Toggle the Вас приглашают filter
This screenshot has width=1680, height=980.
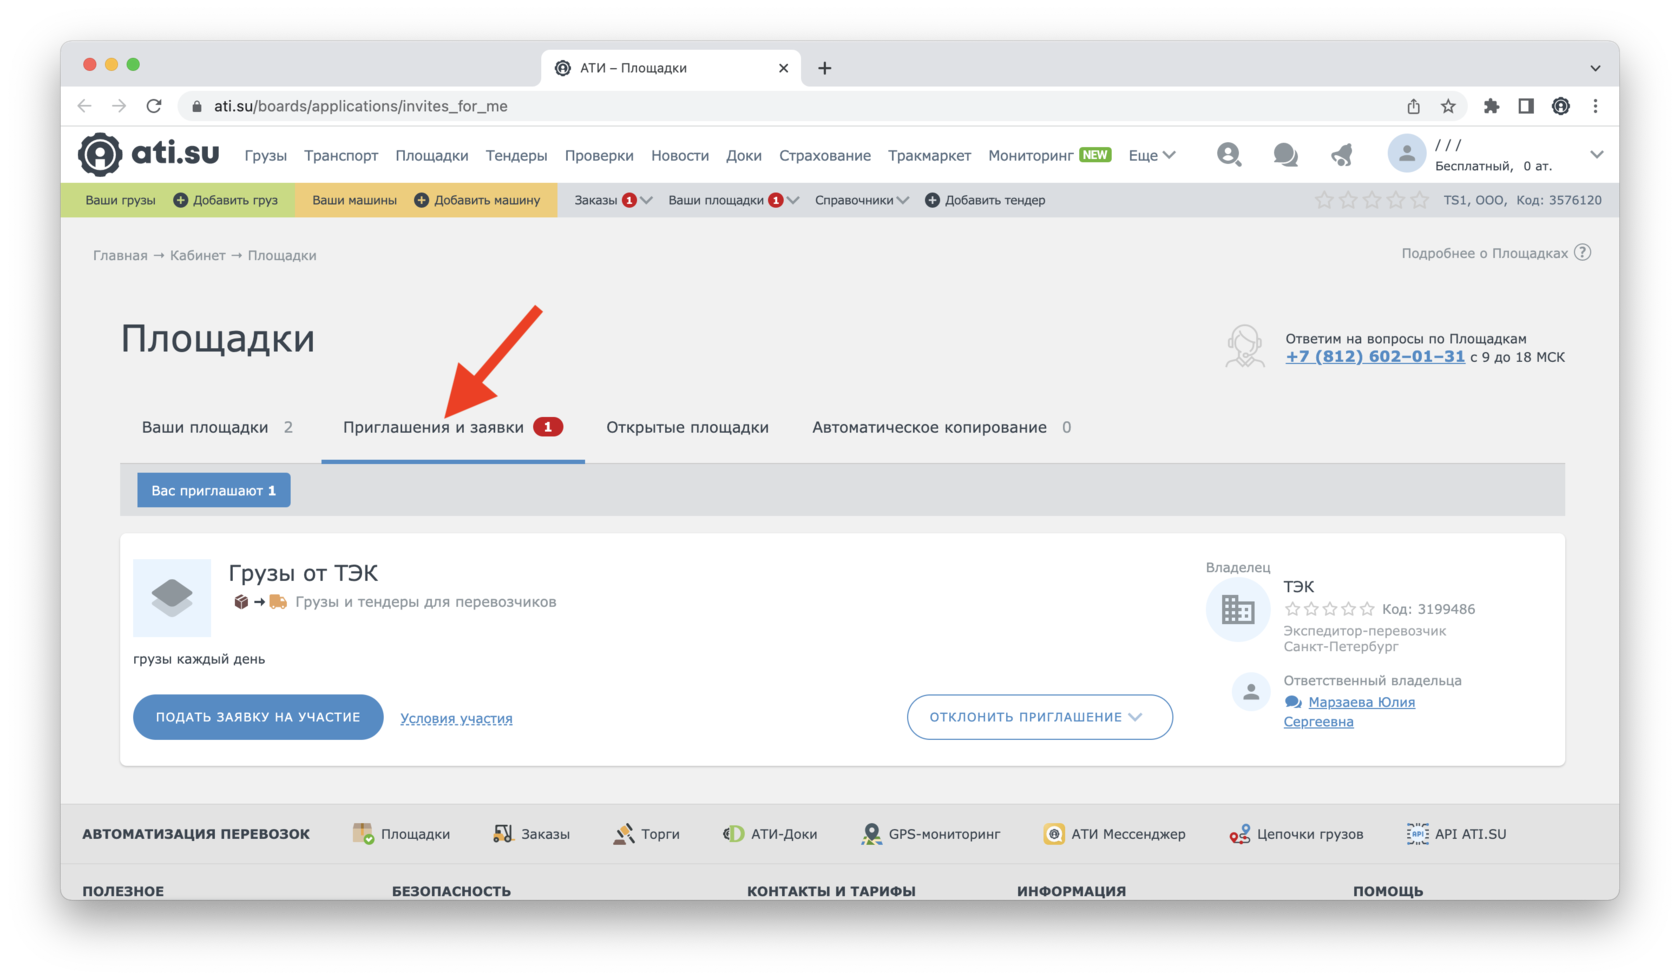[x=213, y=490]
